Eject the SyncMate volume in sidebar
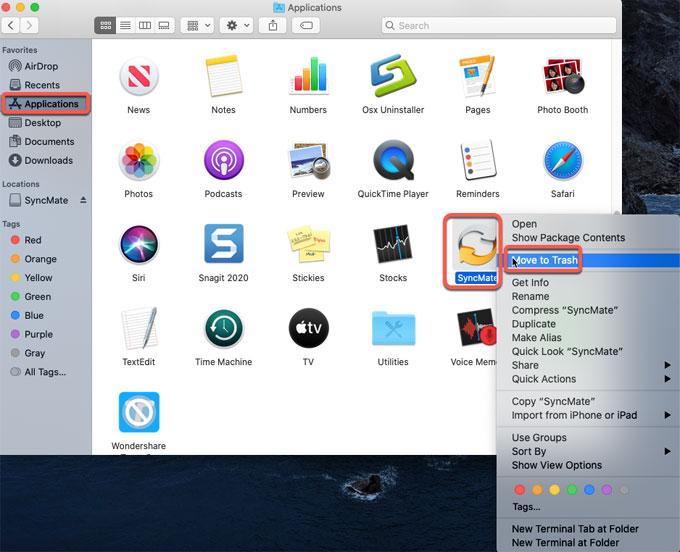 tap(83, 200)
